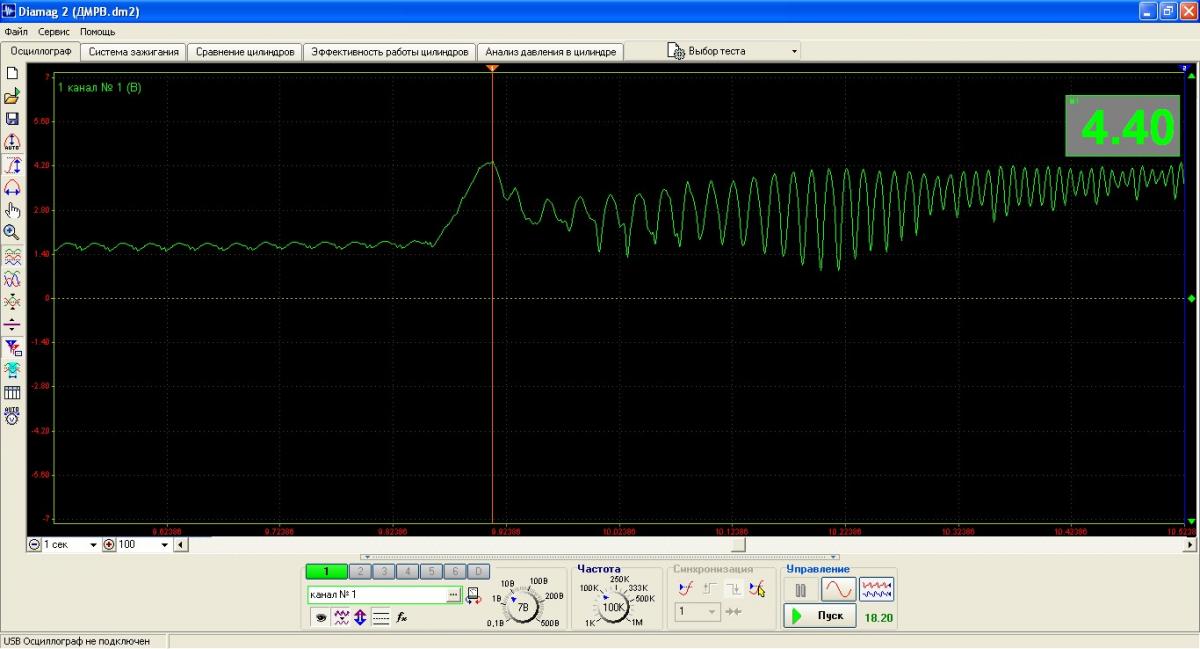1200x649 pixels.
Task: Click the auto settings gear icon
Action: 12,415
